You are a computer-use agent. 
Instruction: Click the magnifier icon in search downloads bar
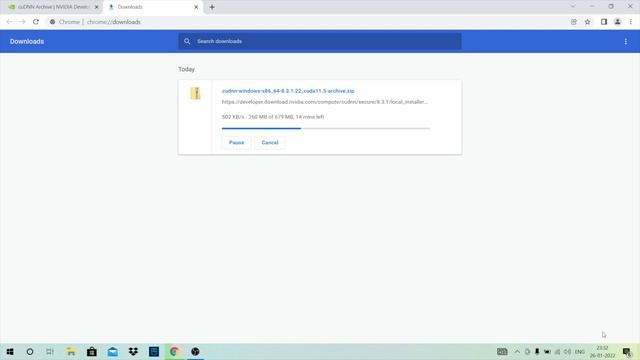[x=187, y=41]
